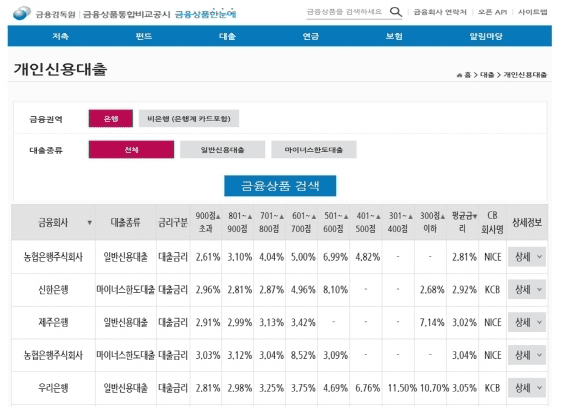
Task: Open 금융회사 연락처 link
Action: click(x=440, y=12)
